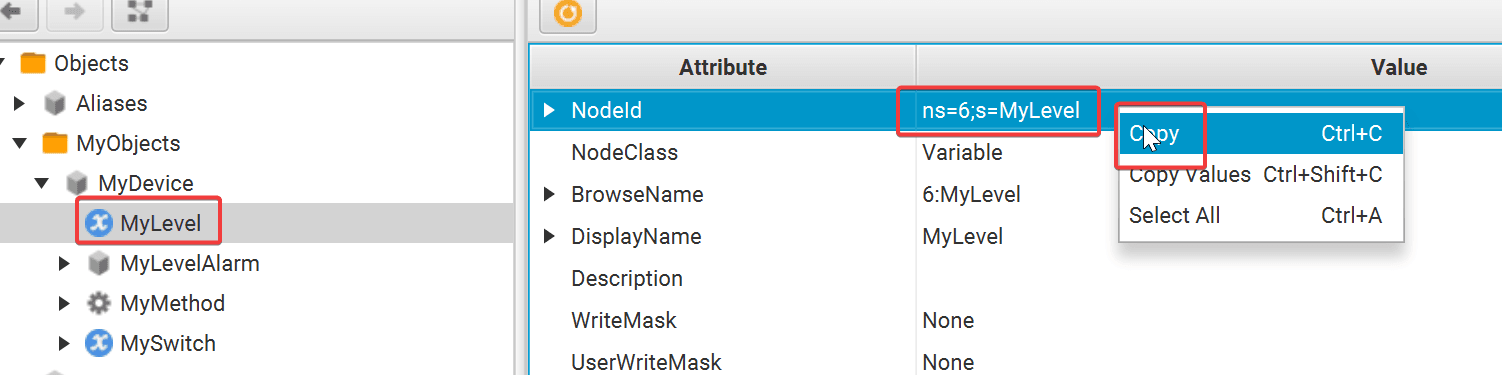This screenshot has width=1502, height=375.
Task: Click the Objects folder icon
Action: click(33, 64)
